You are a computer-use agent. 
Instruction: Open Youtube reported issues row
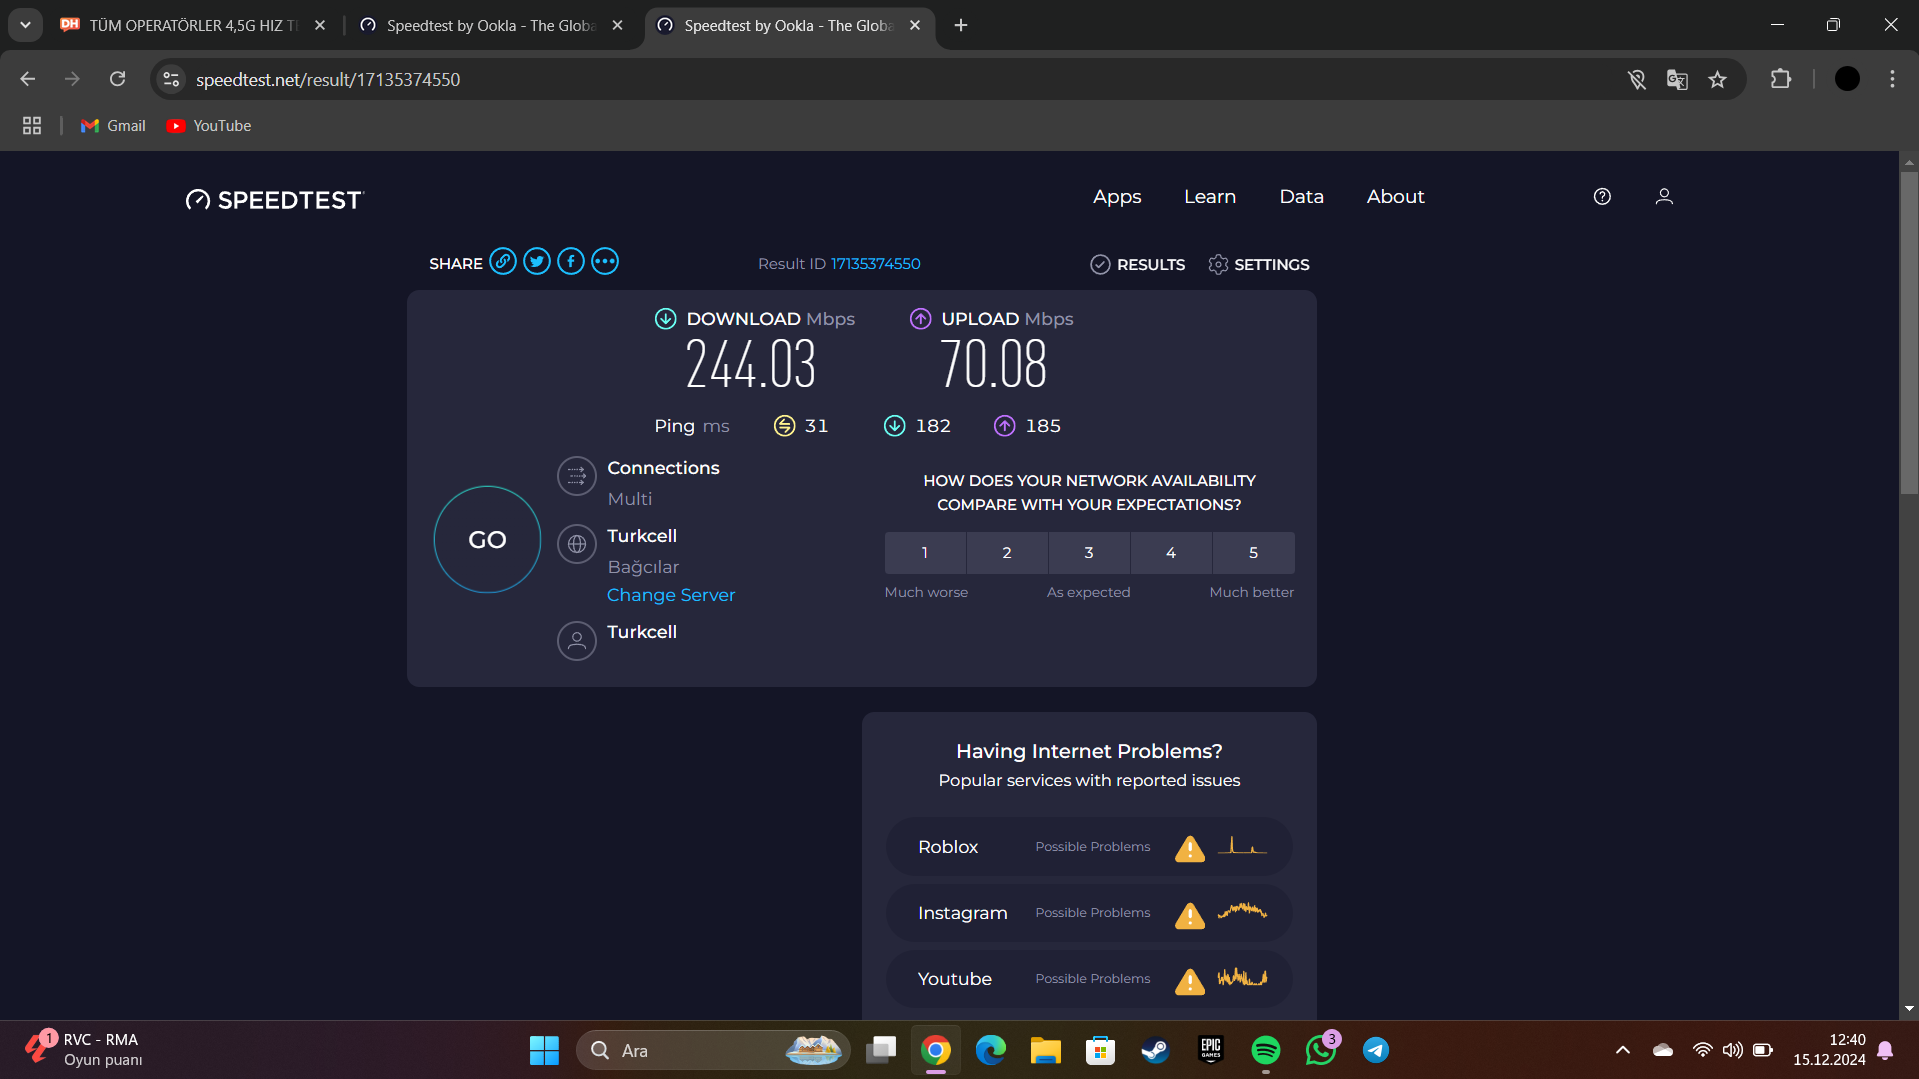[x=1089, y=979]
